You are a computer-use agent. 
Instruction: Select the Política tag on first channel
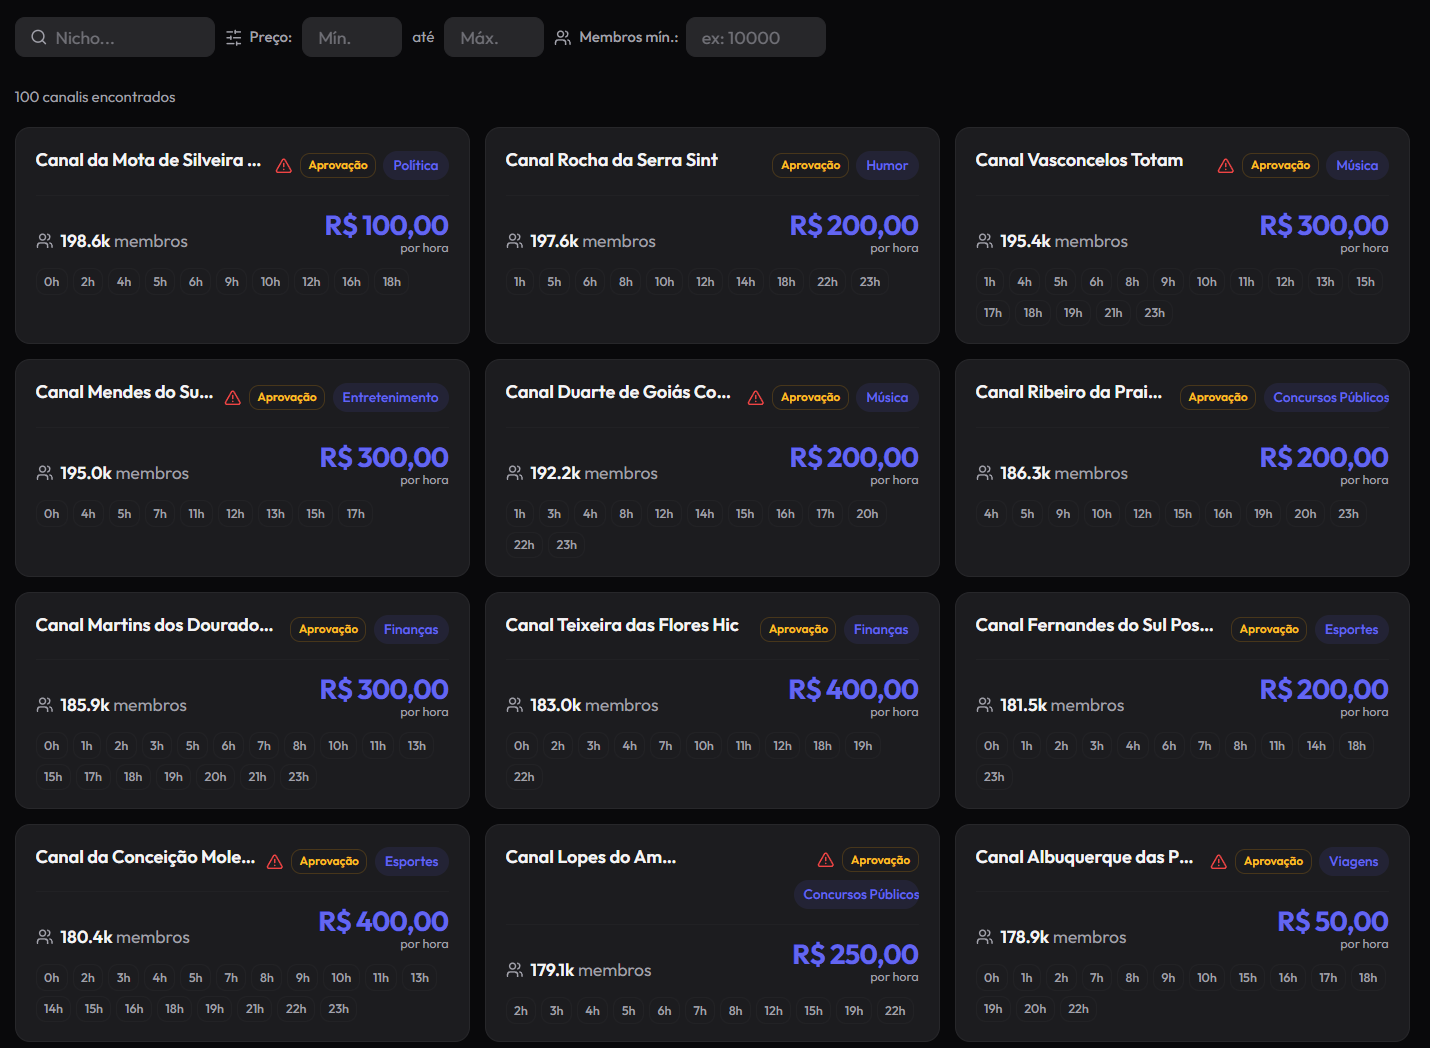[416, 165]
